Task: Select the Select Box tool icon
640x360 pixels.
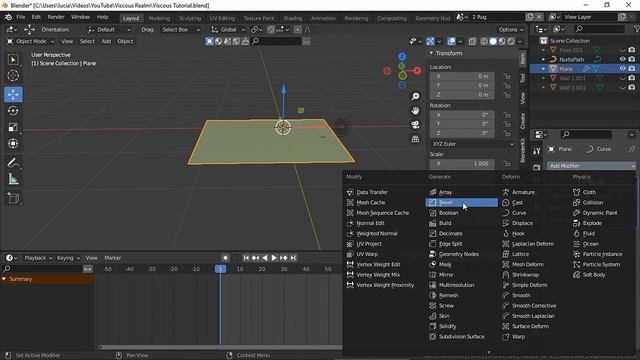Action: [x=13, y=60]
